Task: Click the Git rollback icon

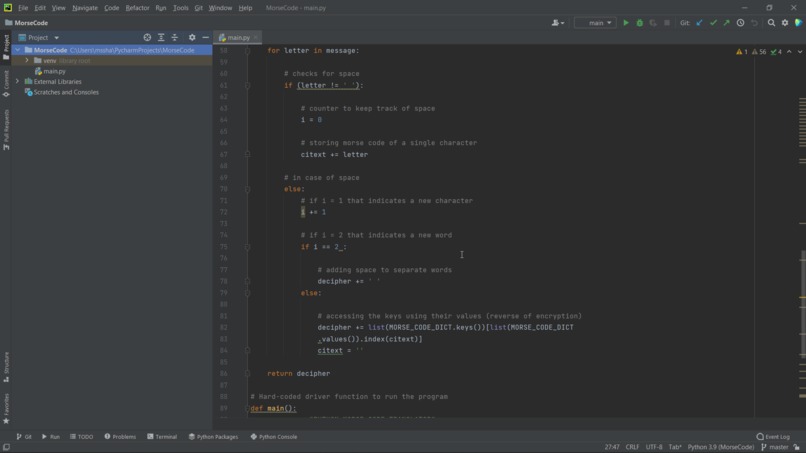Action: (x=754, y=23)
